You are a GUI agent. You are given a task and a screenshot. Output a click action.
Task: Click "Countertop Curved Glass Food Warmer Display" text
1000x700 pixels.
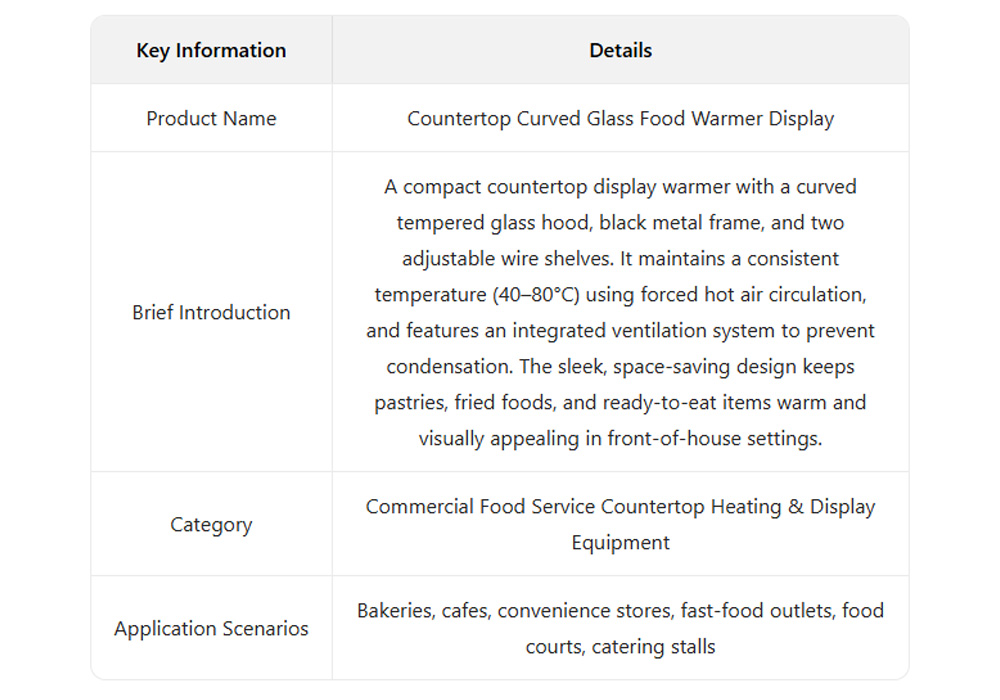[x=620, y=118]
